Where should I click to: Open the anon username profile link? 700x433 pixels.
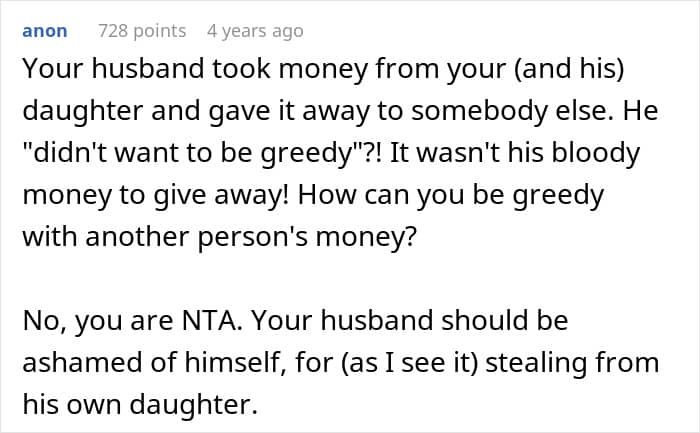tap(45, 31)
